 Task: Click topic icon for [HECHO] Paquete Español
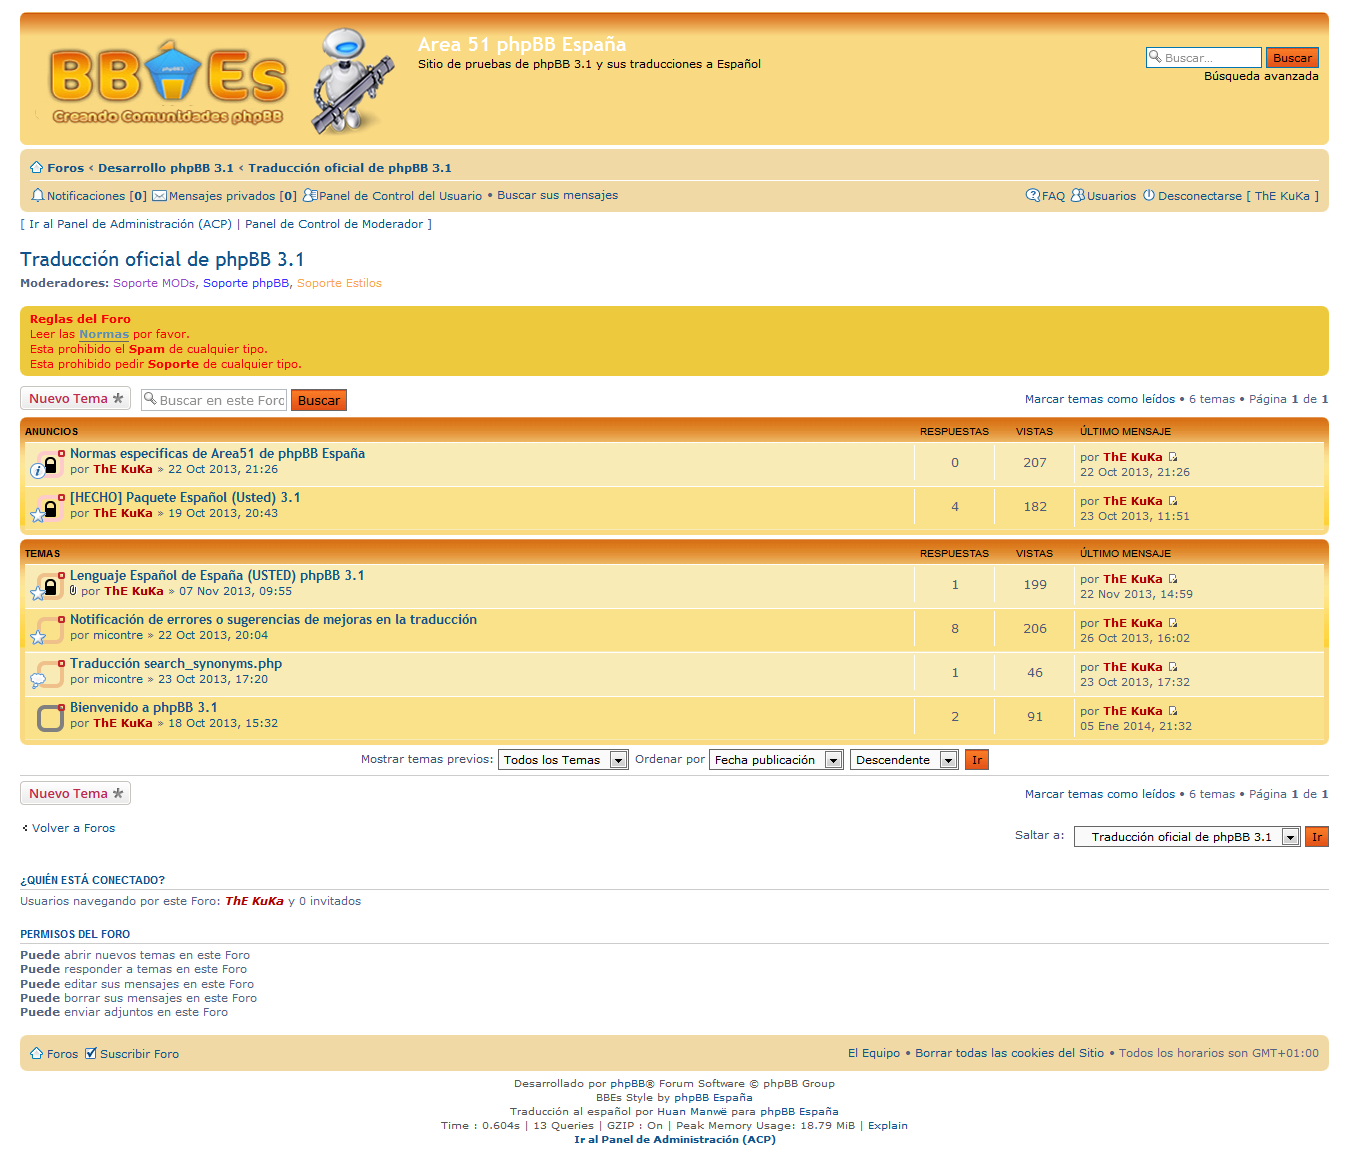[x=49, y=508]
